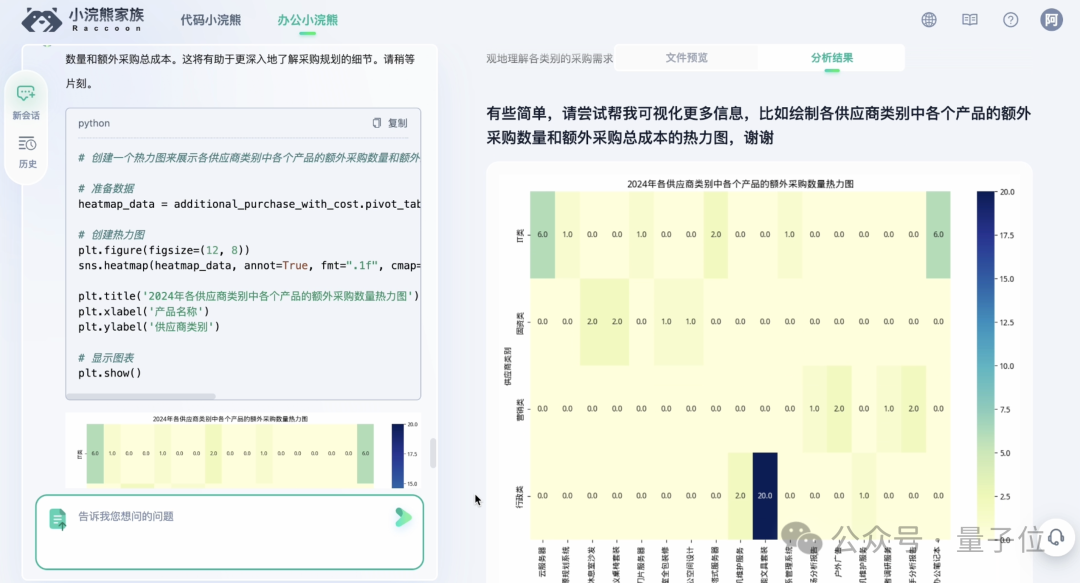1080x583 pixels.
Task: Start a new chat via 新会话 icon
Action: coord(26,100)
